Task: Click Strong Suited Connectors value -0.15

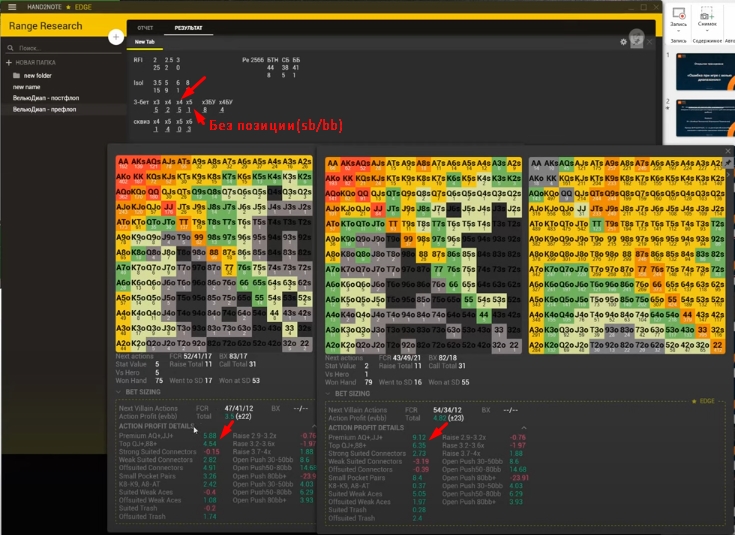Action: [x=211, y=452]
